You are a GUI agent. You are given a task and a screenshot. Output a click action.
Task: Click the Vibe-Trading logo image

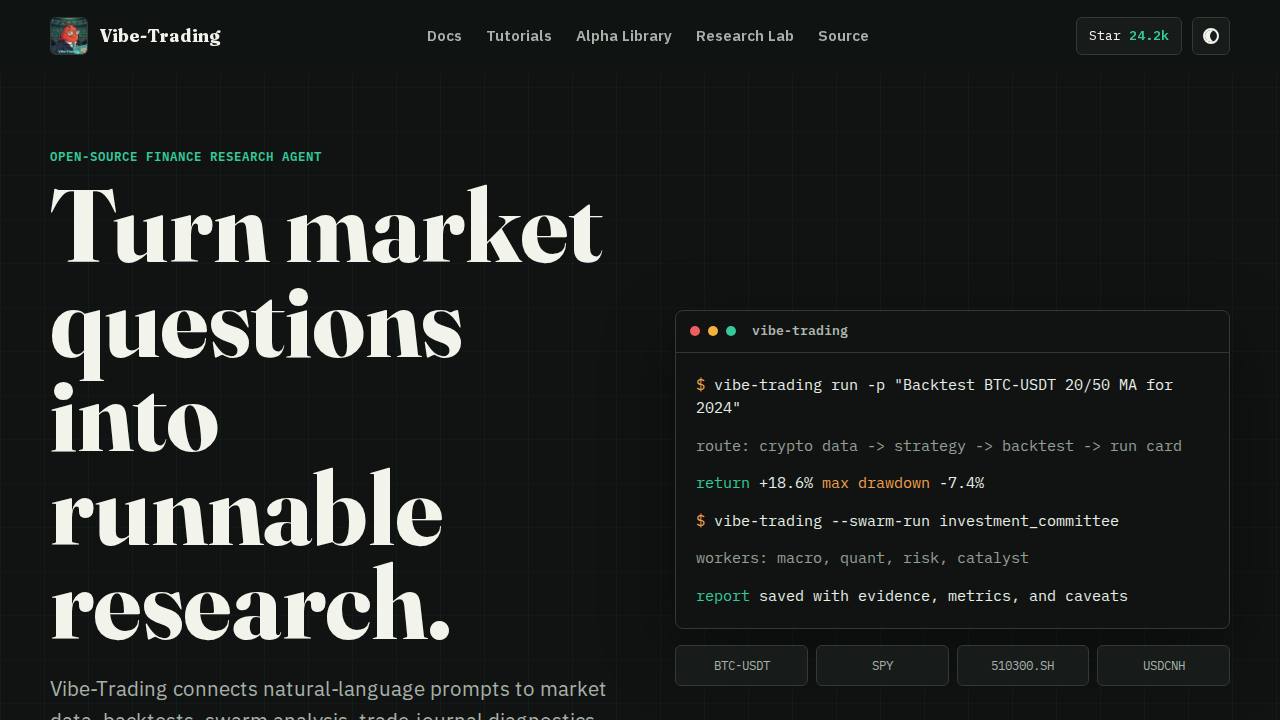click(x=69, y=36)
